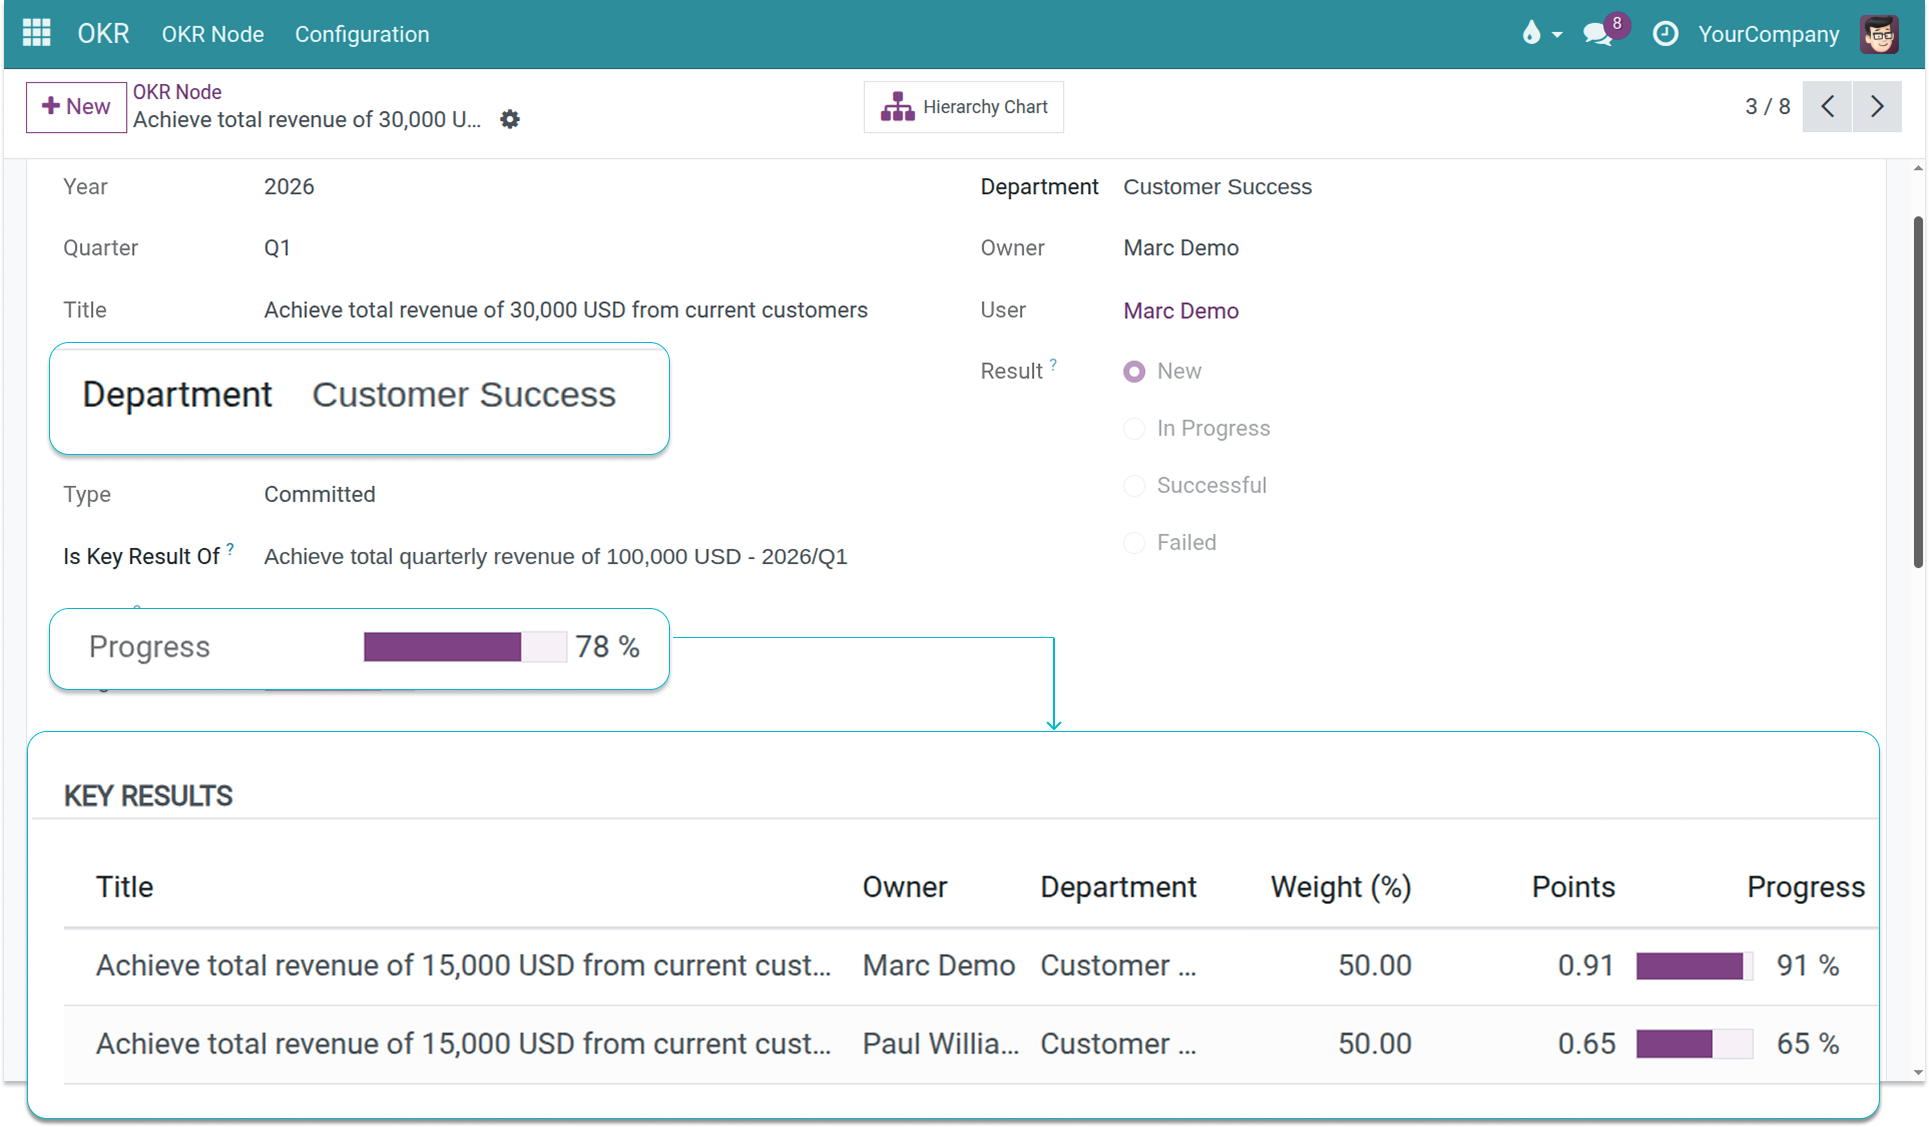Click the New button
Viewport: 1929px width, 1127px height.
point(75,106)
